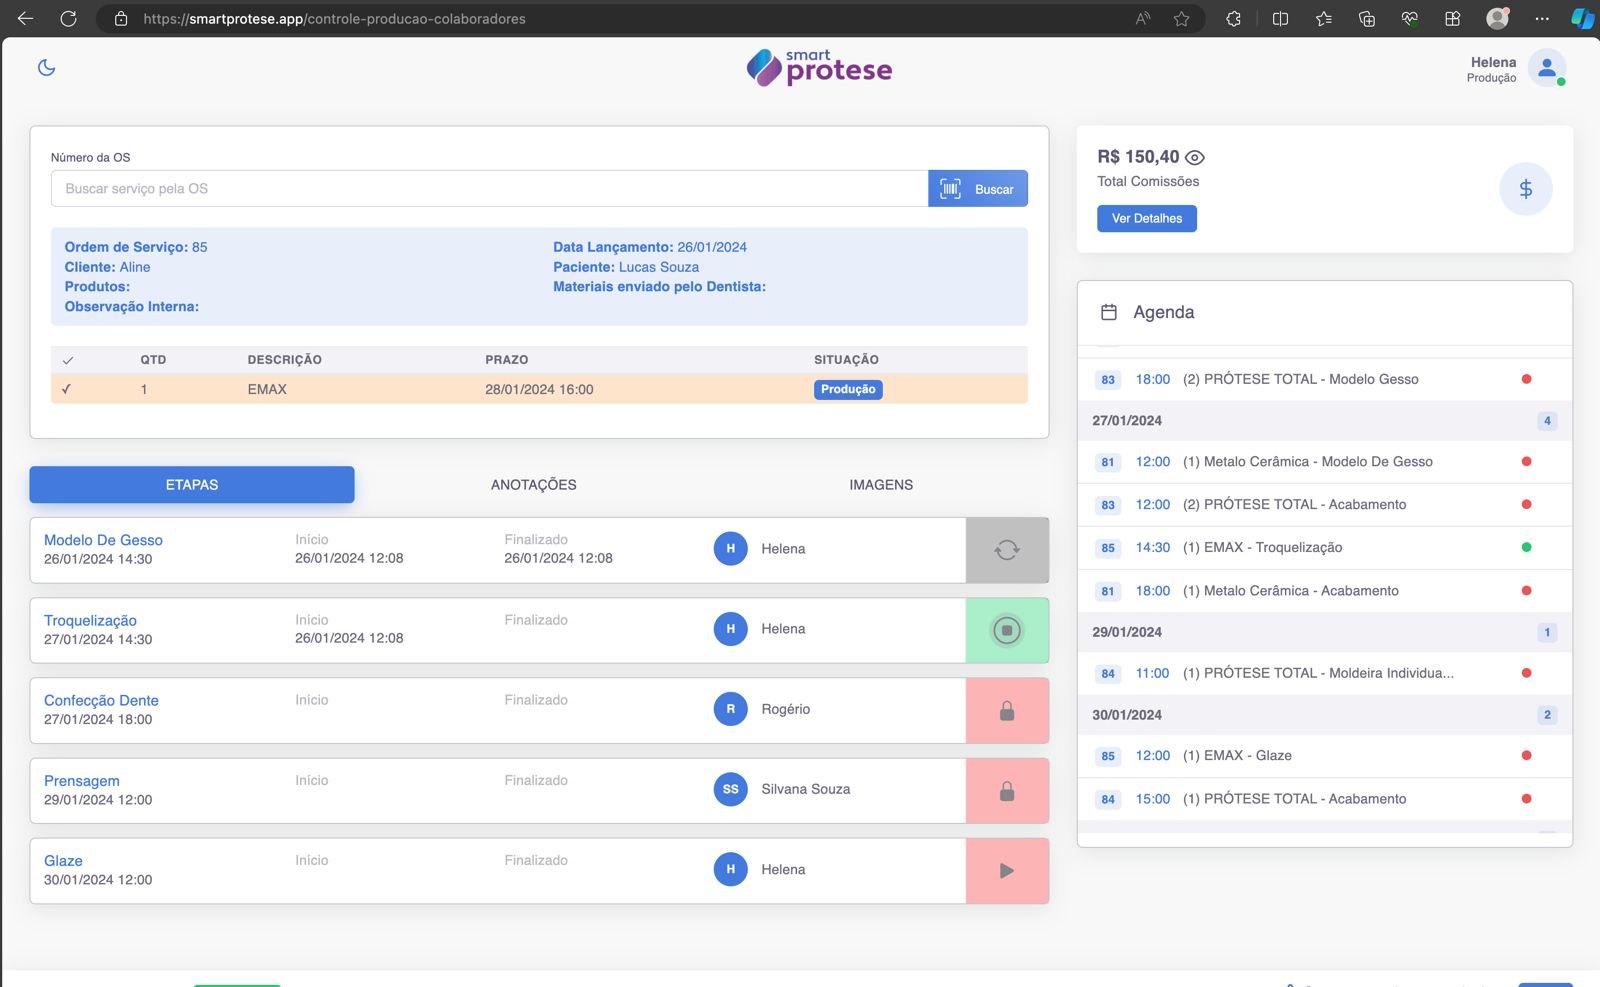Click the dollar sign commission icon
Screen dimensions: 1600x987
click(1526, 189)
